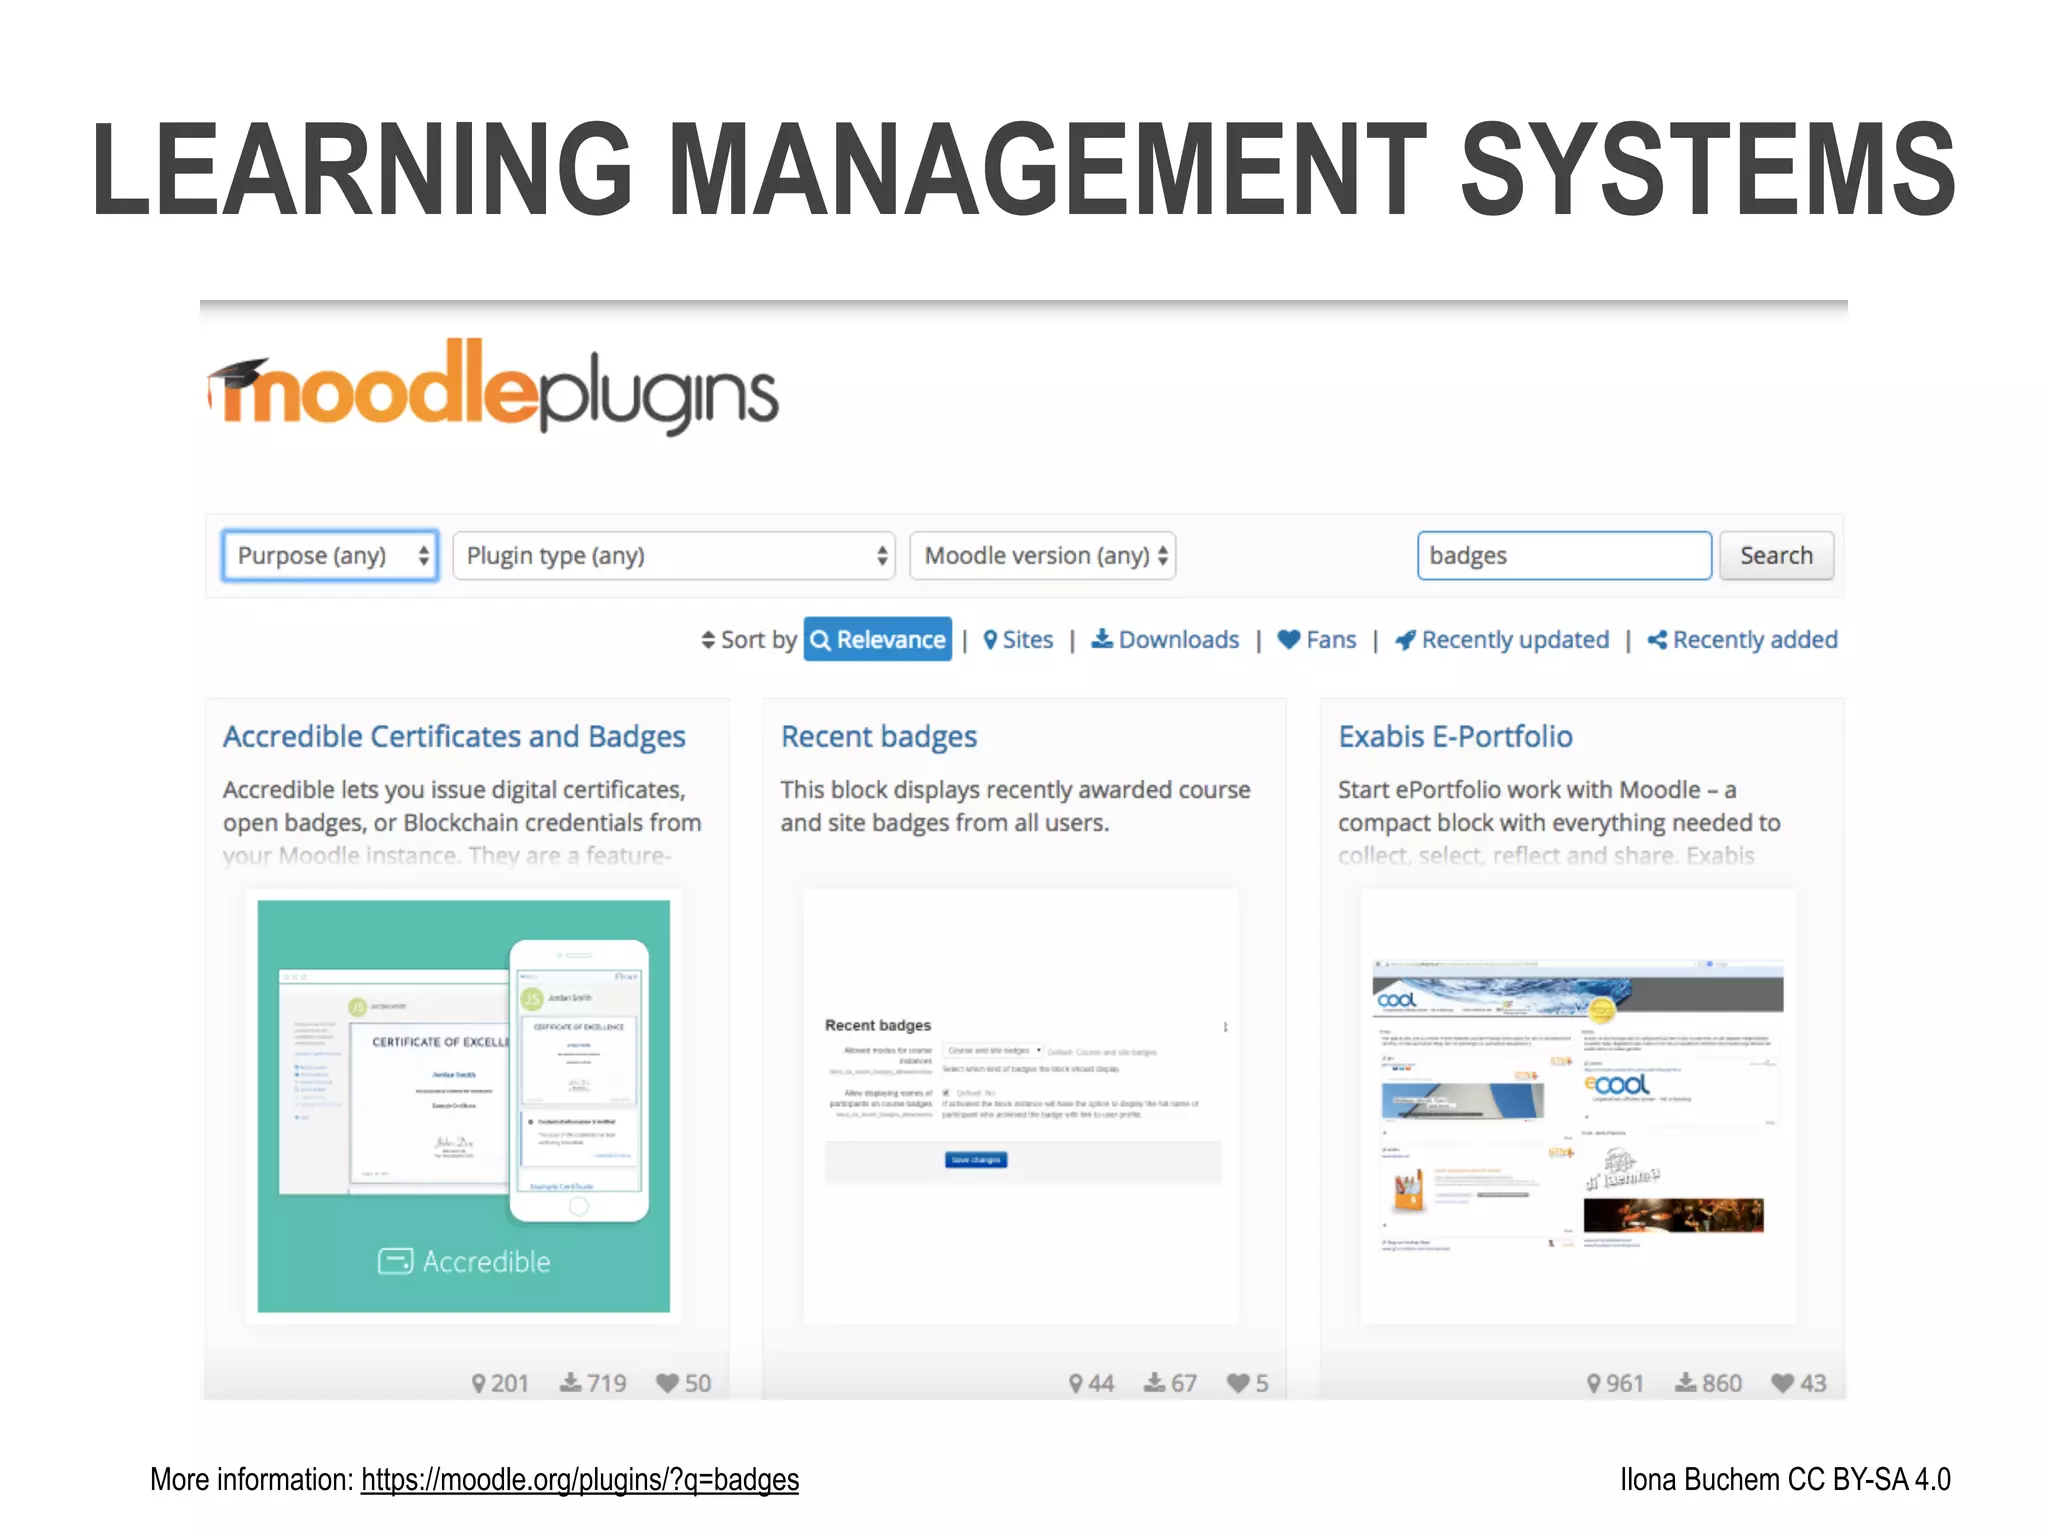This screenshot has width=2048, height=1536.
Task: Click the Moodle plugins logo
Action: (x=492, y=387)
